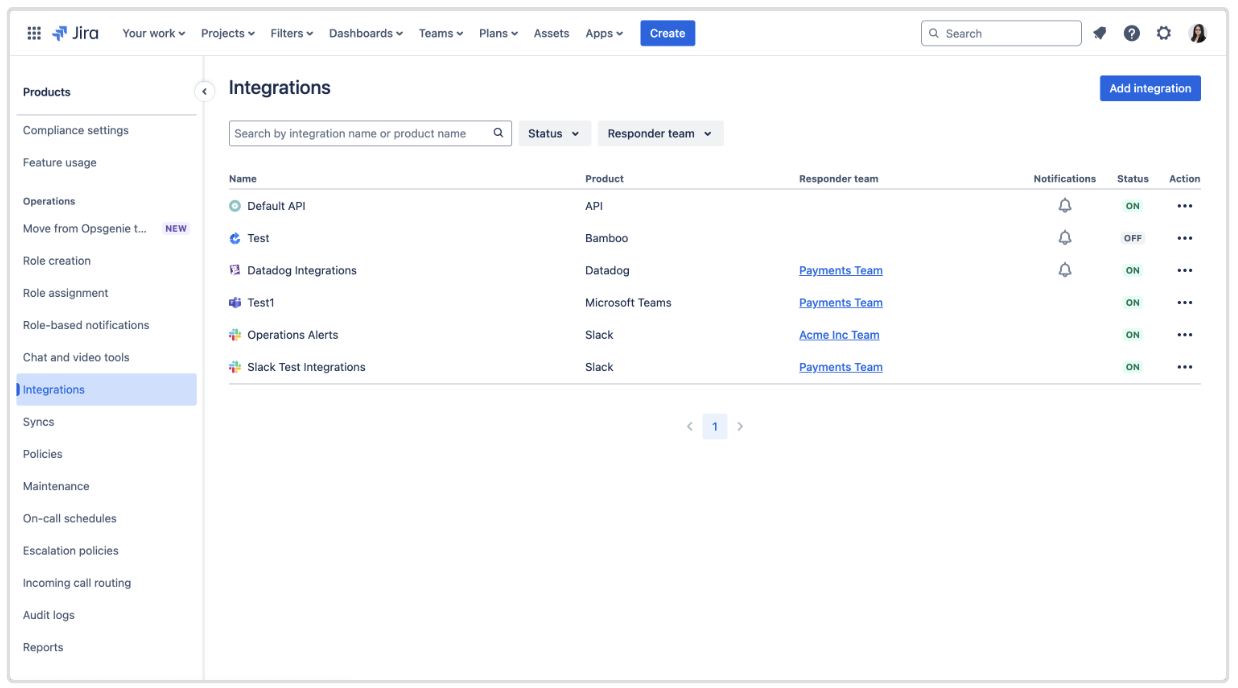Open the Help question mark icon
Screen dimensions: 1238x688
(x=1131, y=32)
